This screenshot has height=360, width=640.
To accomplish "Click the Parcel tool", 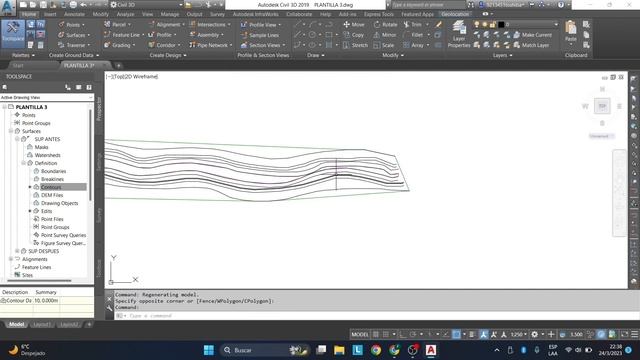I will [x=118, y=24].
